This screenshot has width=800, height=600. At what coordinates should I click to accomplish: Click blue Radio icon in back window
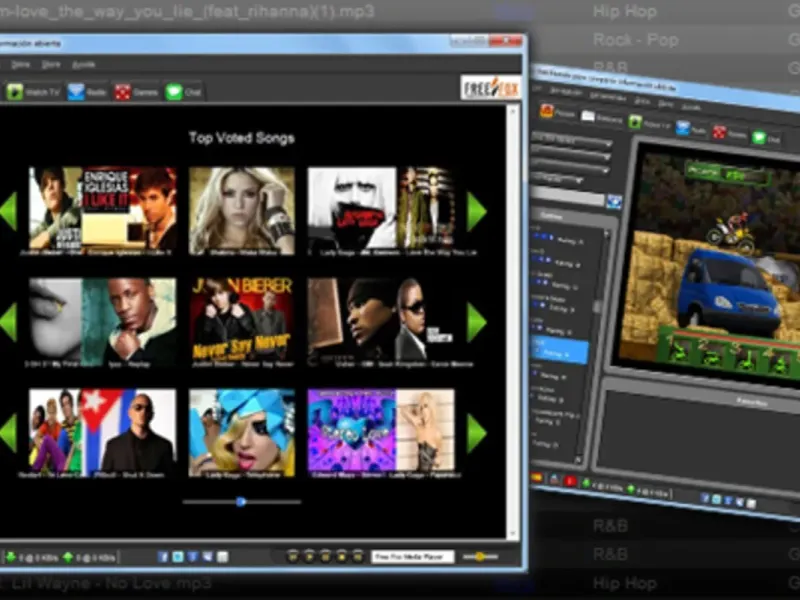click(683, 128)
